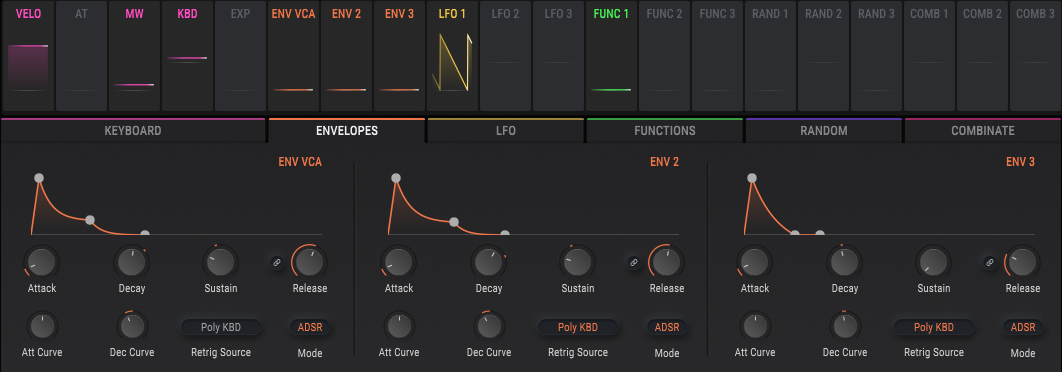Screen dimensions: 1062x372
Task: Open ENV 3 ADSR Mode selector
Action: click(1023, 327)
